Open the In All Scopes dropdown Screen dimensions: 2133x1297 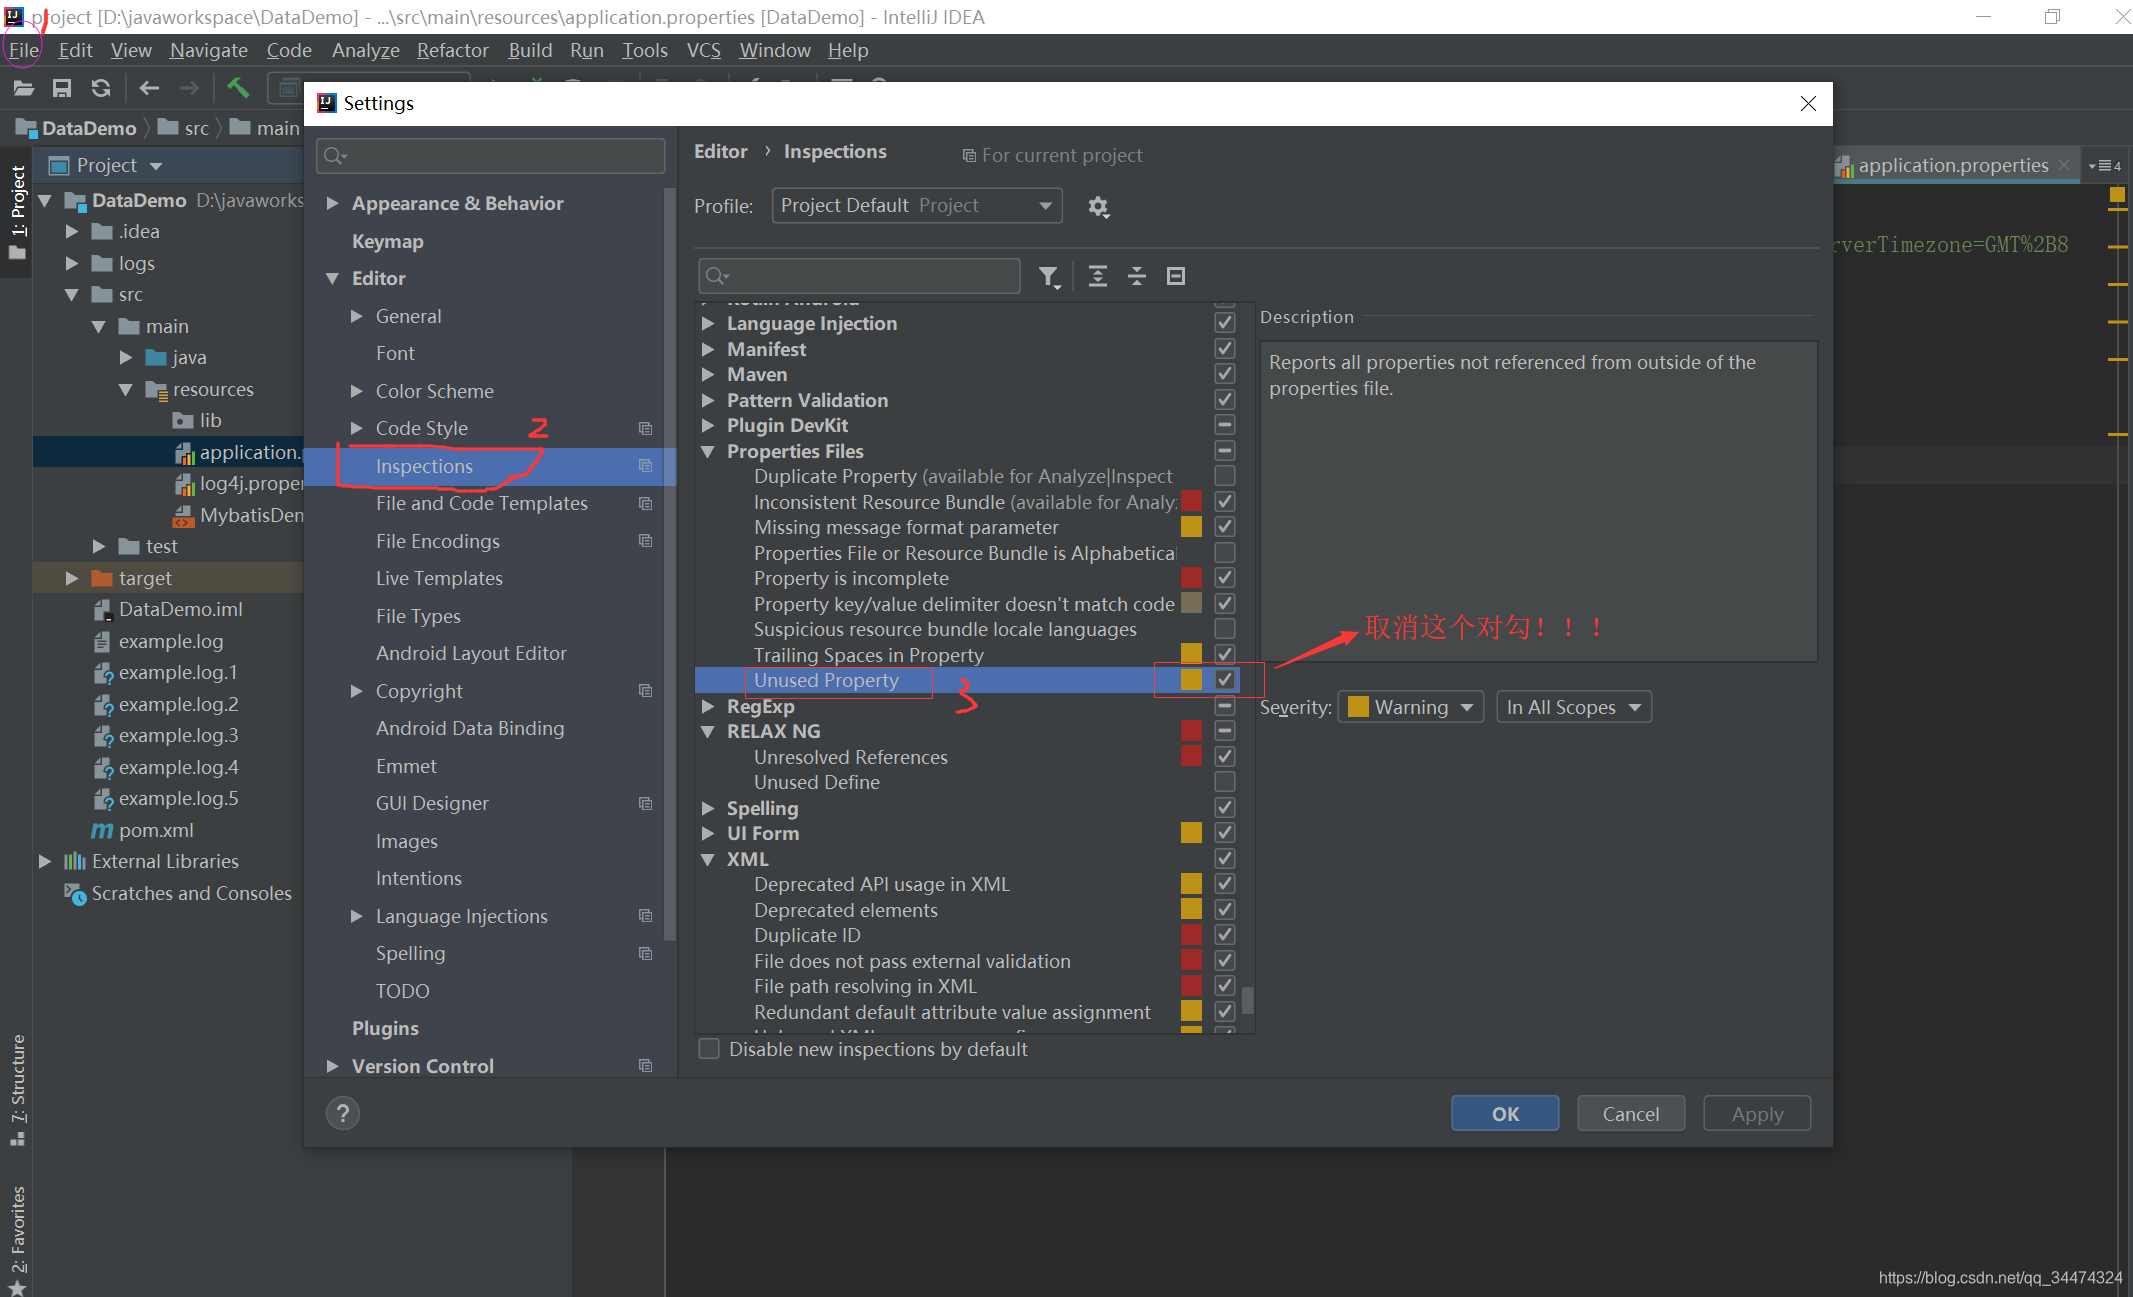[x=1573, y=707]
